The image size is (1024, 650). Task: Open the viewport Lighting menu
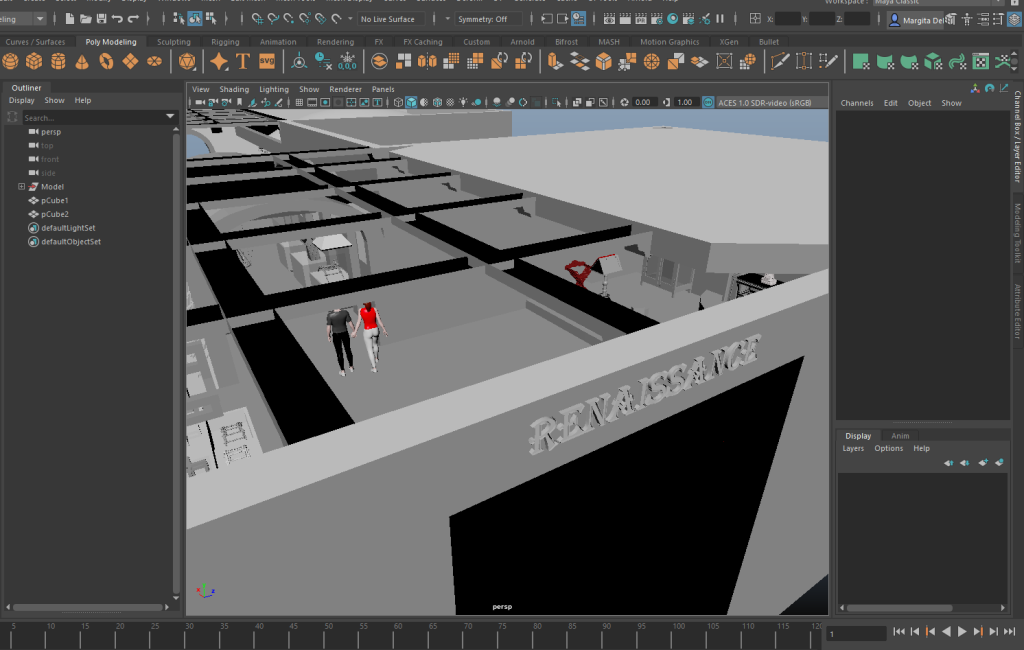[x=274, y=89]
